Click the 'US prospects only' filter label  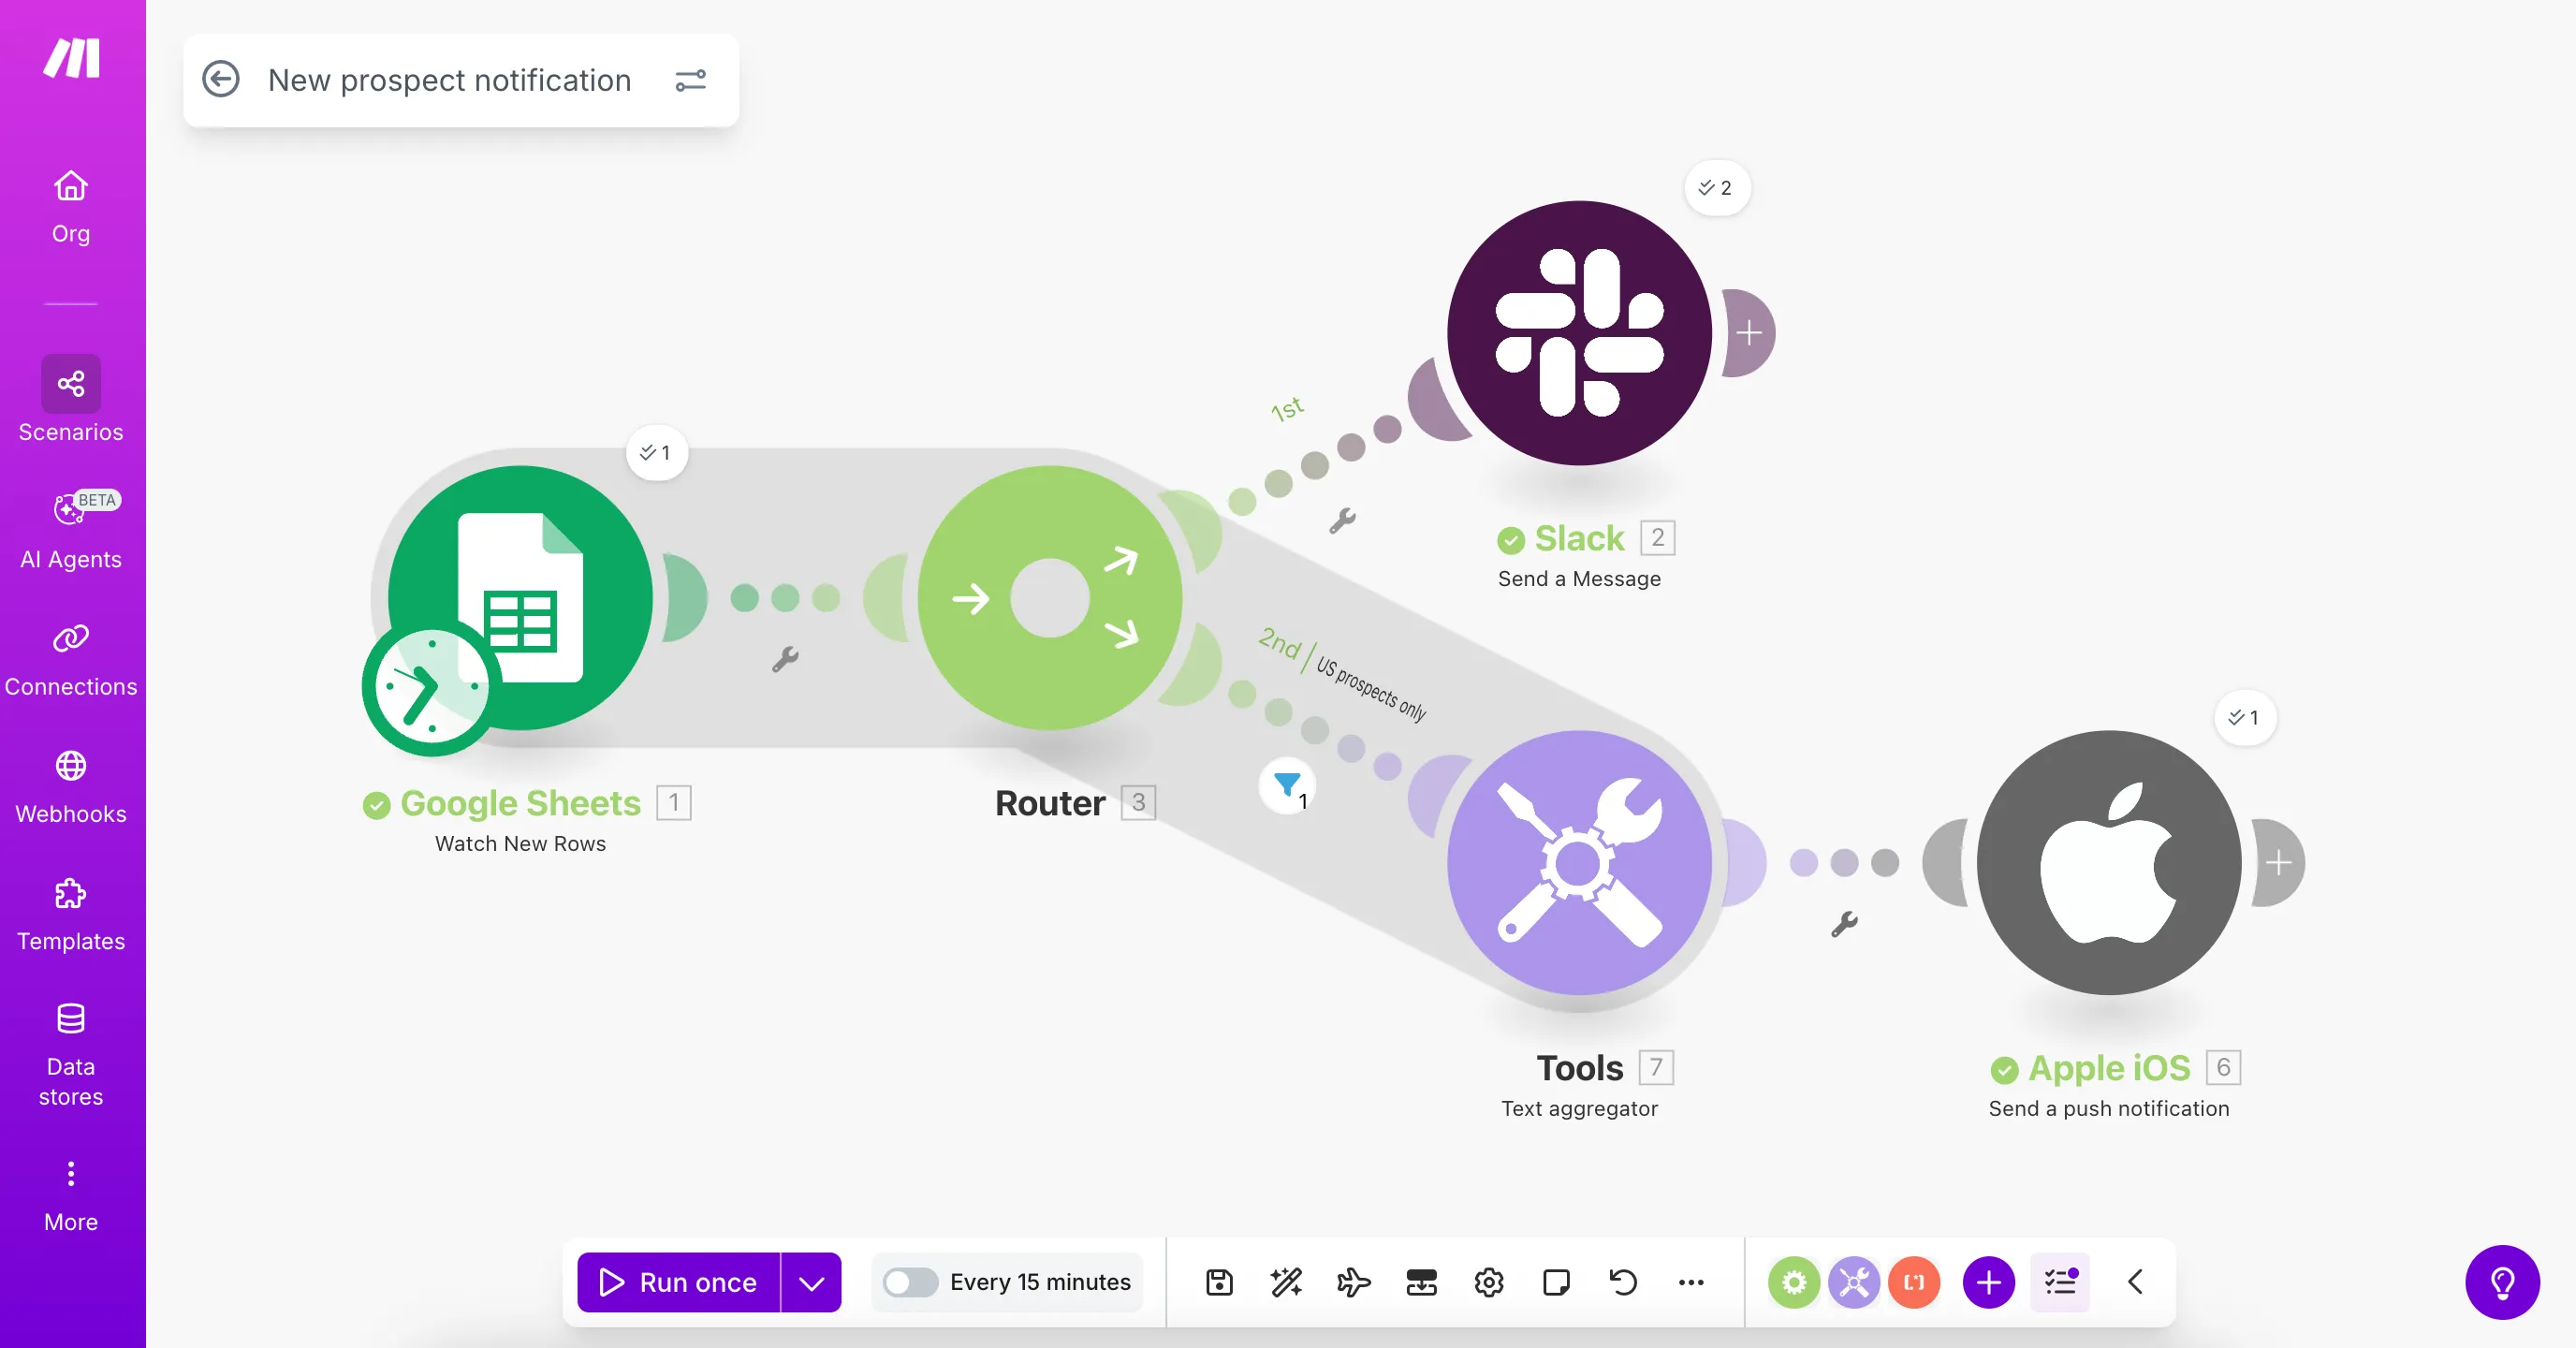(x=1370, y=688)
